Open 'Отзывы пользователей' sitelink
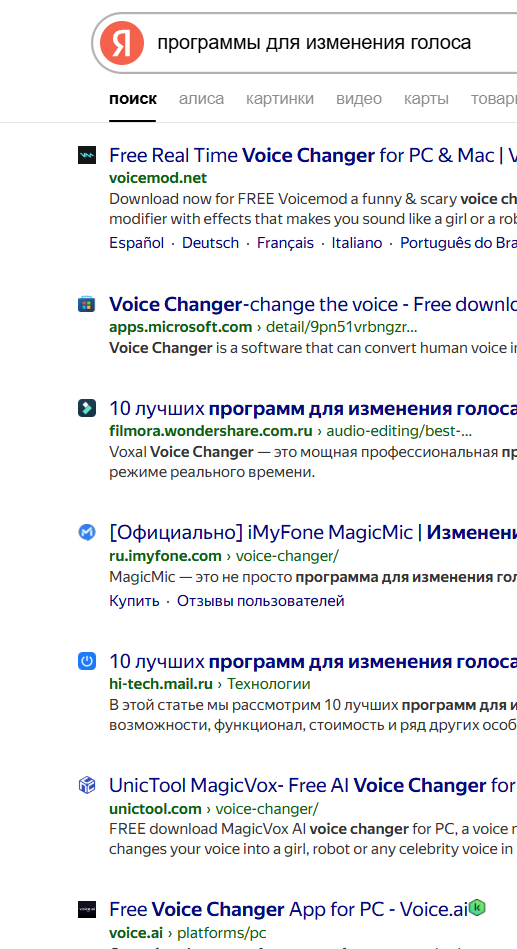 [260, 601]
